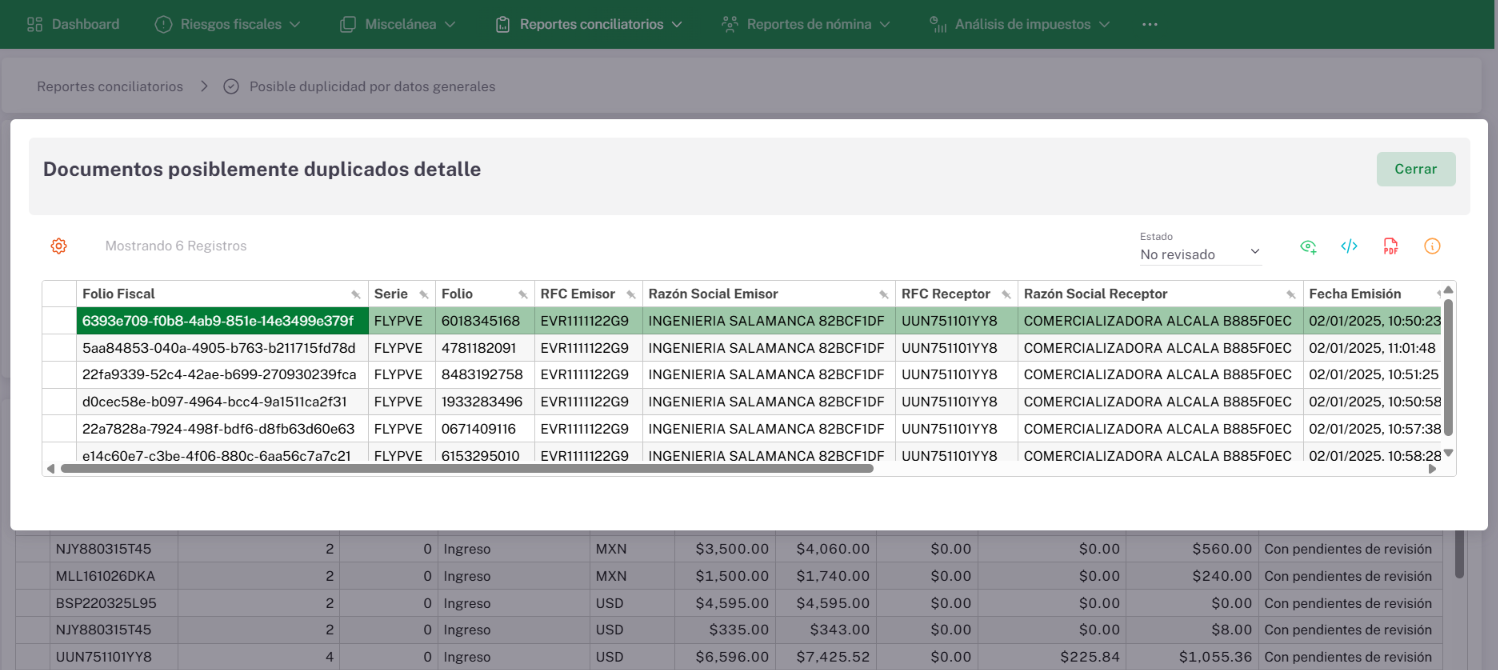The image size is (1498, 670).
Task: Open the Reportes de nómina menu
Action: click(808, 24)
